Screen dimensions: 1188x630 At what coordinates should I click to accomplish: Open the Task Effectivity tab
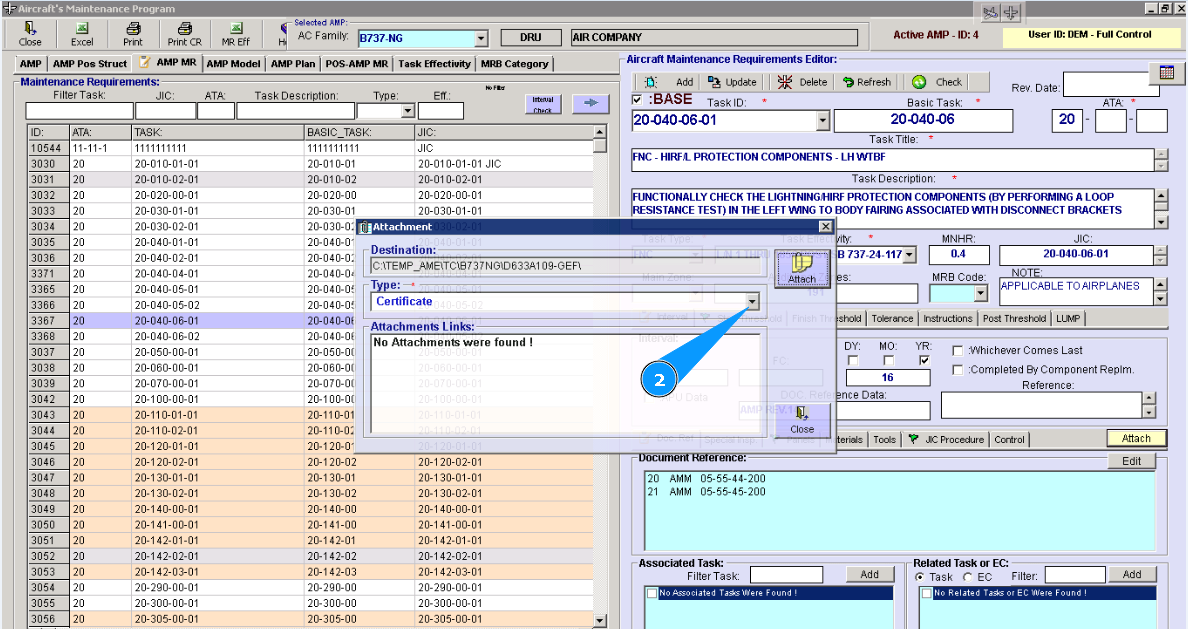pyautogui.click(x=434, y=64)
